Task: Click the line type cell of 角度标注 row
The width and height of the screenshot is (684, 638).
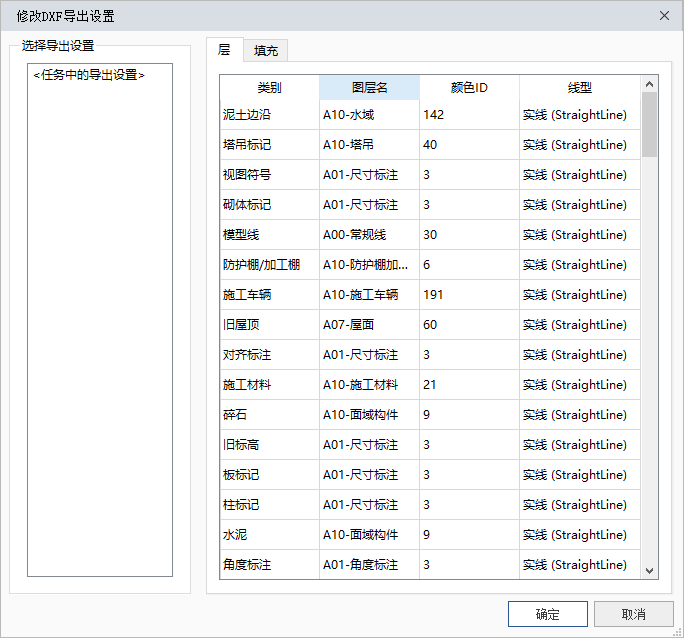Action: [580, 565]
